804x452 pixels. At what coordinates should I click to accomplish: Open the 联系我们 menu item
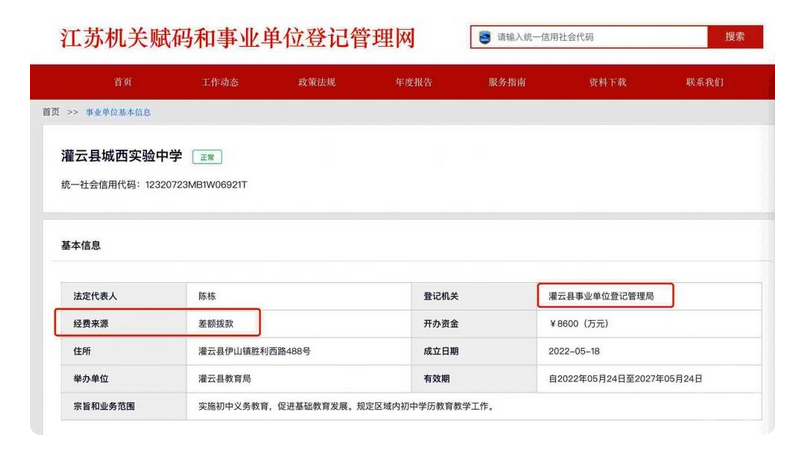(705, 82)
